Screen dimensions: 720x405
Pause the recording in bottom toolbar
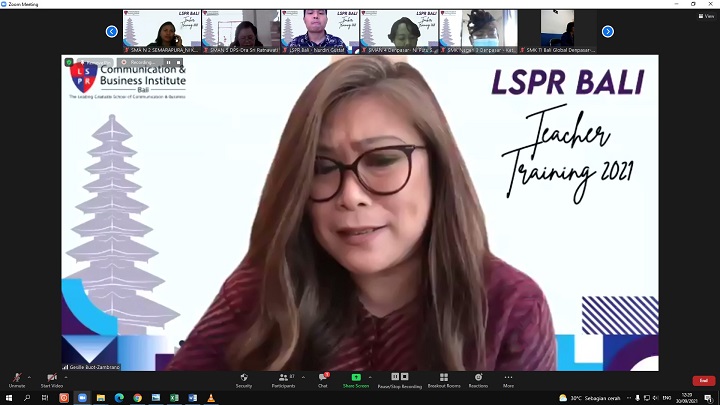point(395,377)
